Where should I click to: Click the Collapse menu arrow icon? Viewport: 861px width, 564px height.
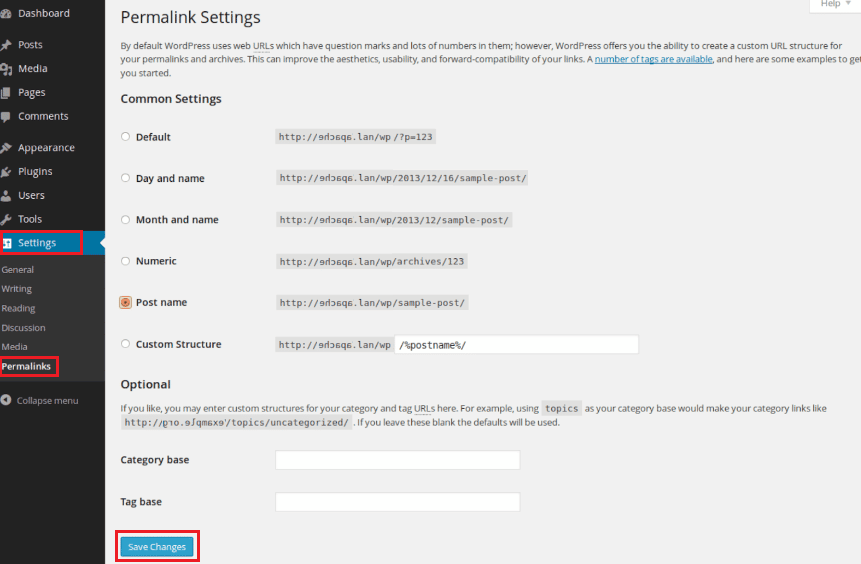pyautogui.click(x=6, y=400)
